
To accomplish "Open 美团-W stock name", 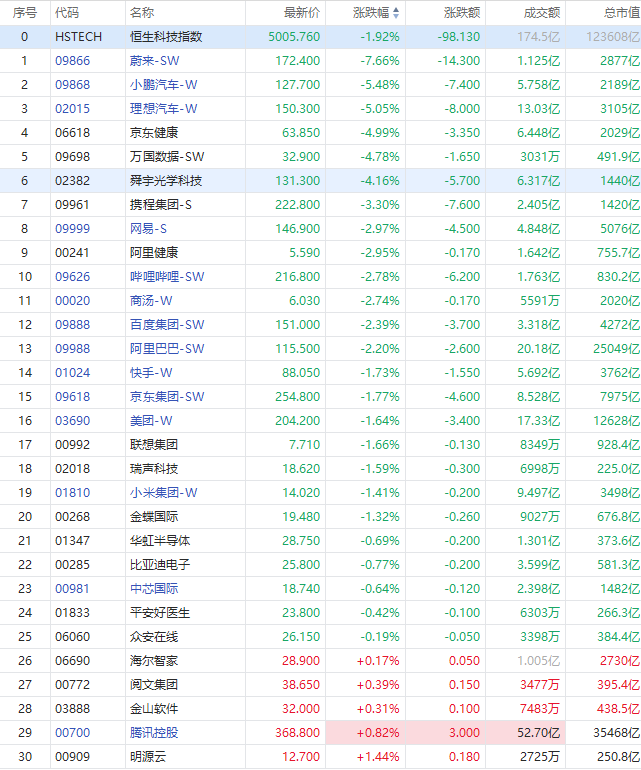I will click(151, 421).
